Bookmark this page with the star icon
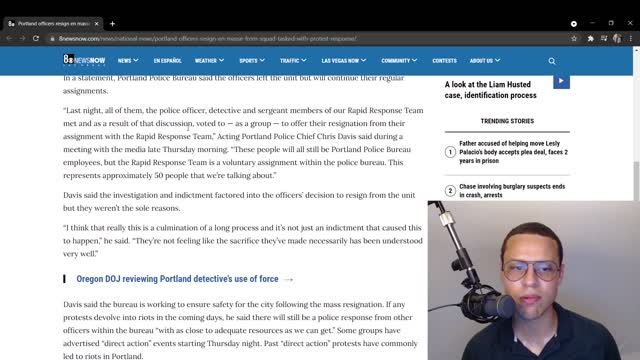640x360 pixels. click(x=574, y=38)
